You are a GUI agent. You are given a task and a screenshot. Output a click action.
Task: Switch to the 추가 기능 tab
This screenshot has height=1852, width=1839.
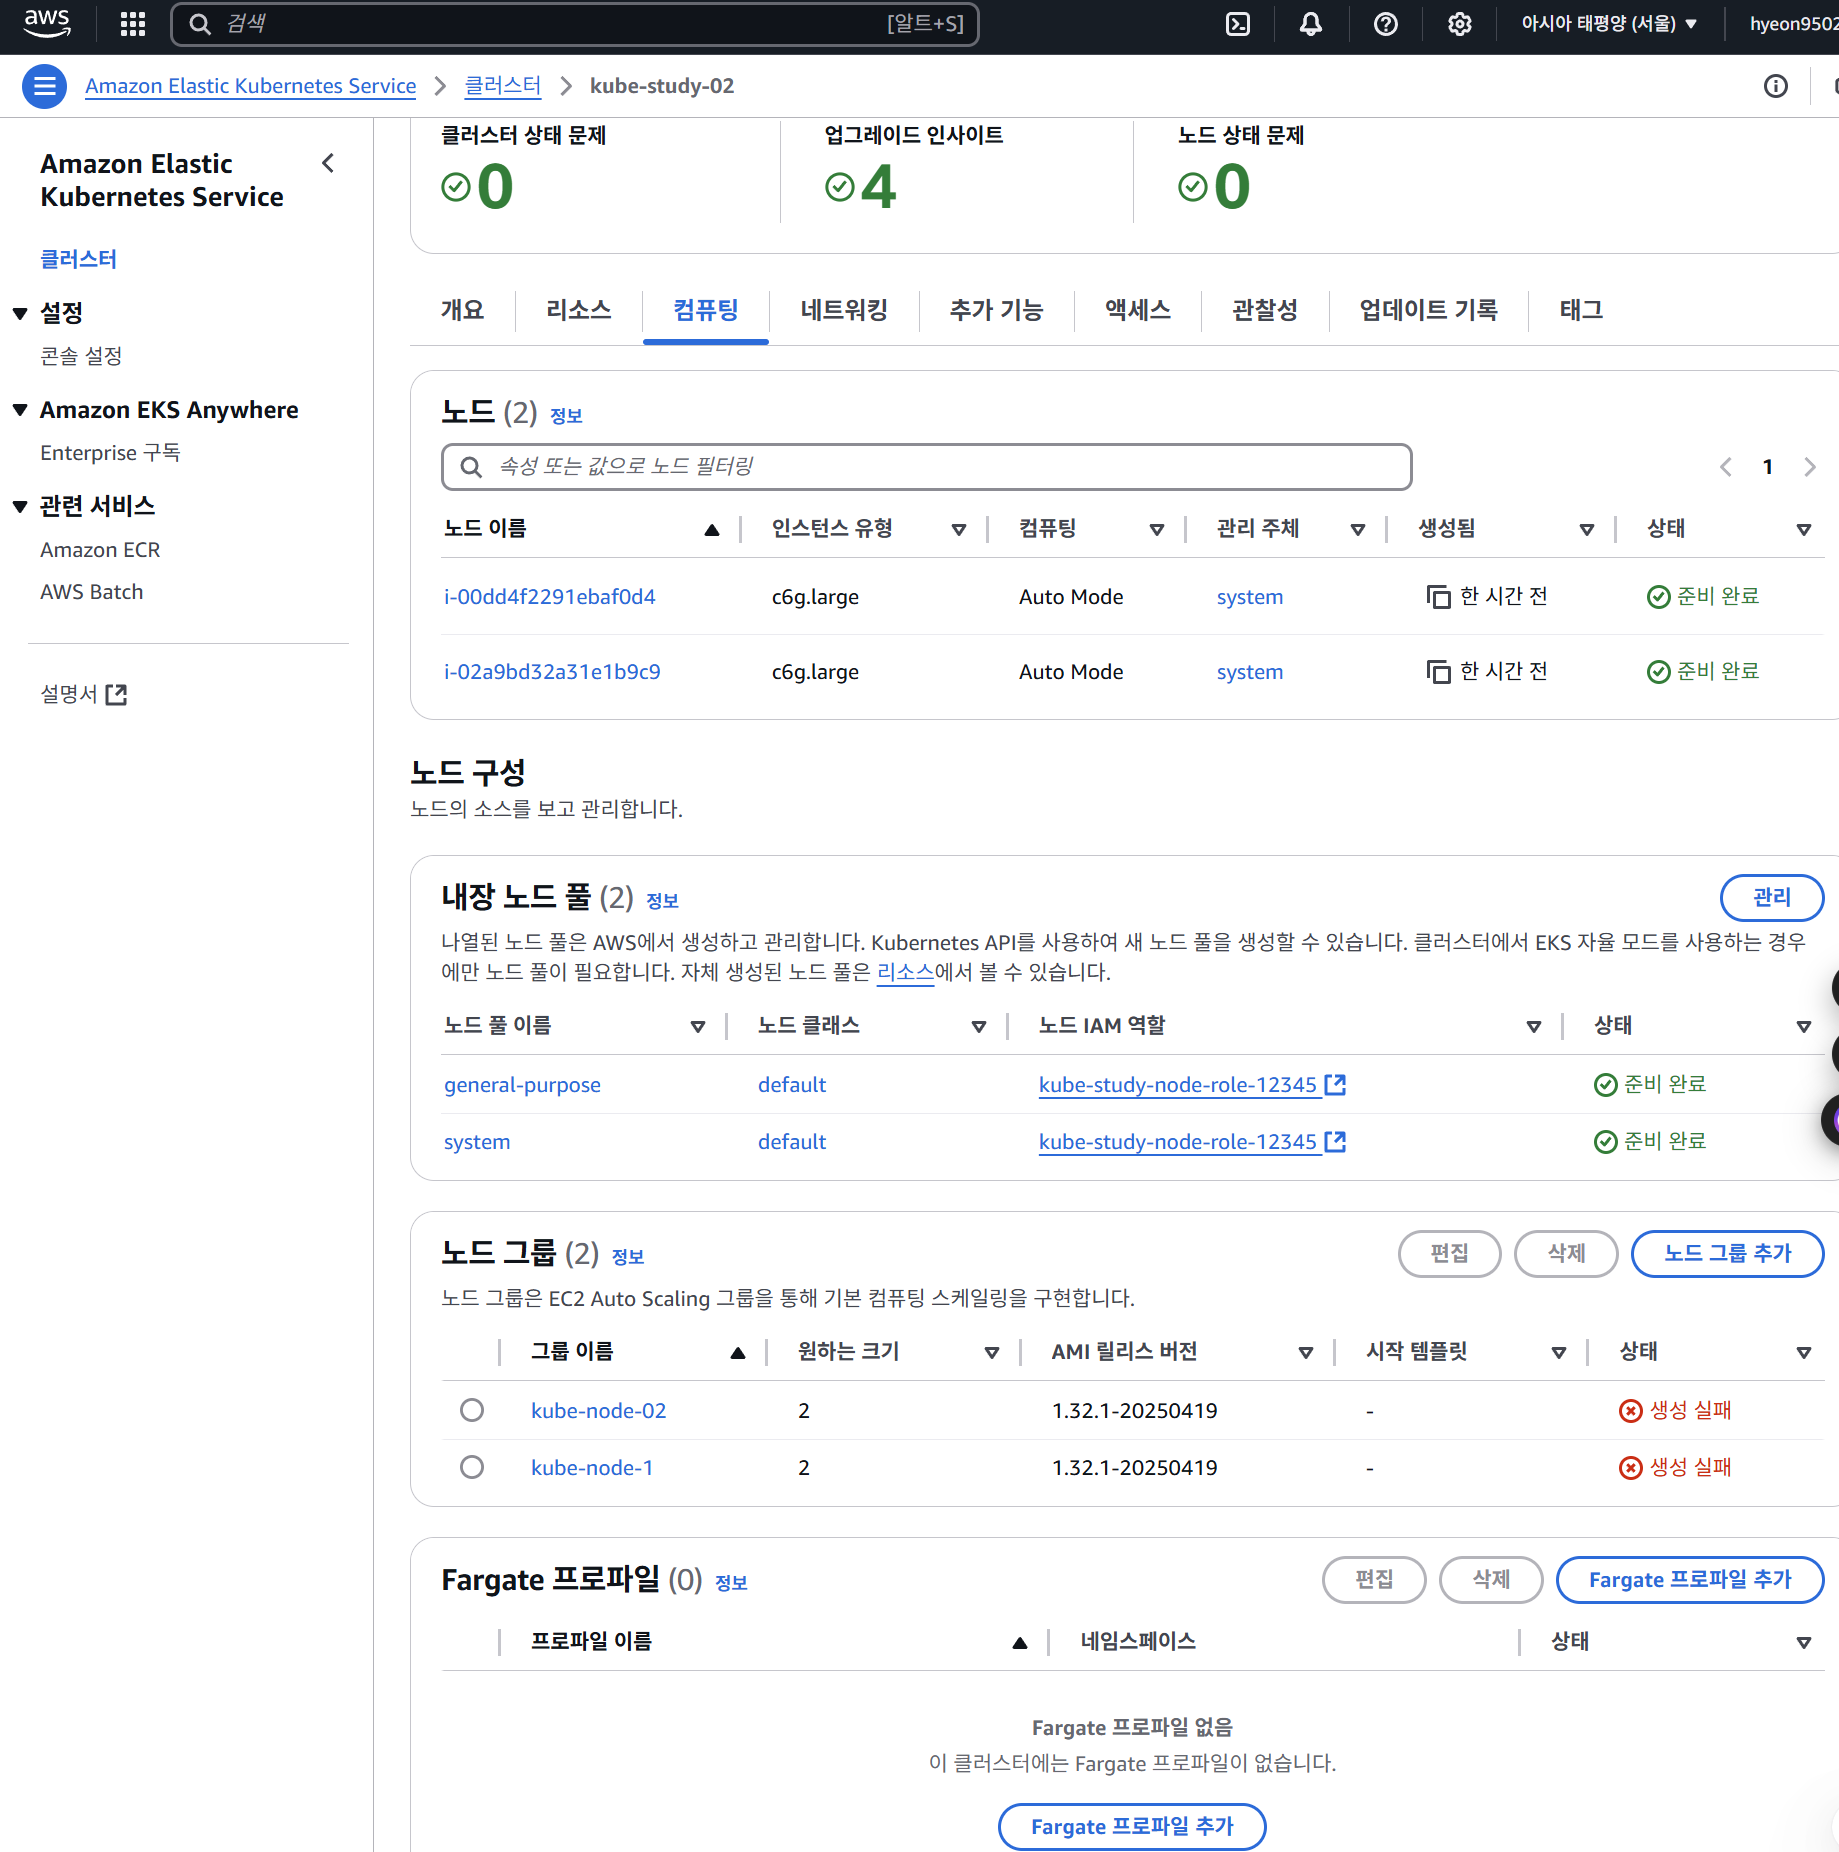point(996,310)
